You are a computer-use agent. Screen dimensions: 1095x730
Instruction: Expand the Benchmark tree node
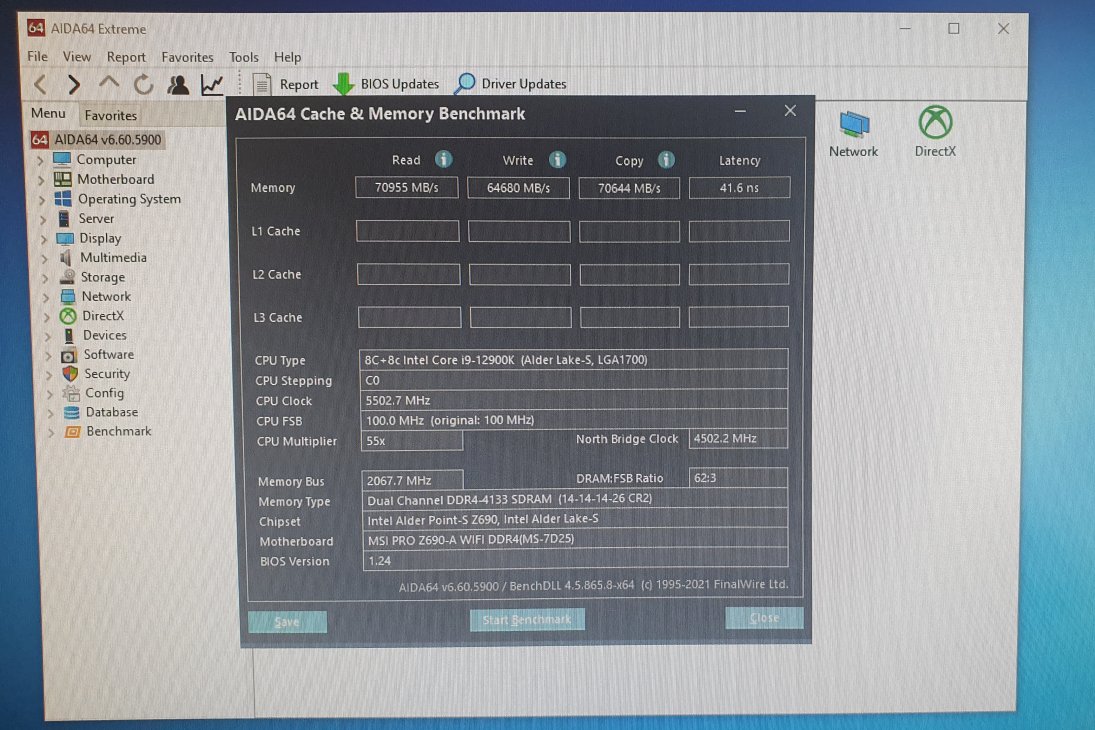(x=50, y=432)
